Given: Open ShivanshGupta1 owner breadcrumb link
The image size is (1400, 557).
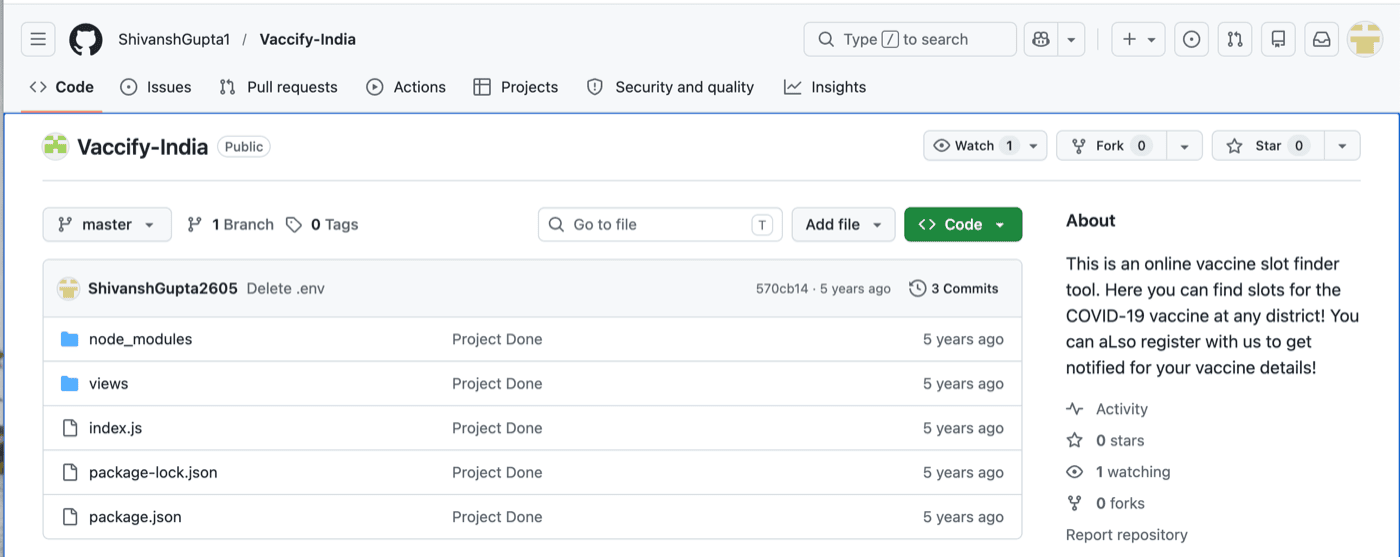Looking at the screenshot, I should tap(174, 39).
